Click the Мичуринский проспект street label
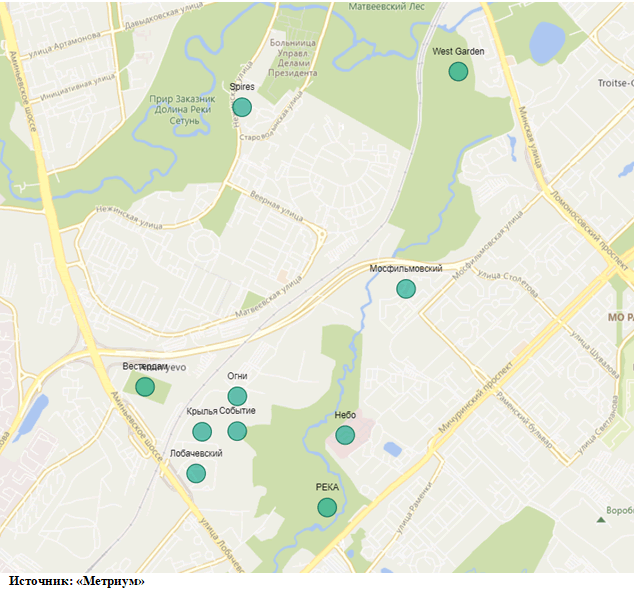This screenshot has width=642, height=593. click(475, 397)
